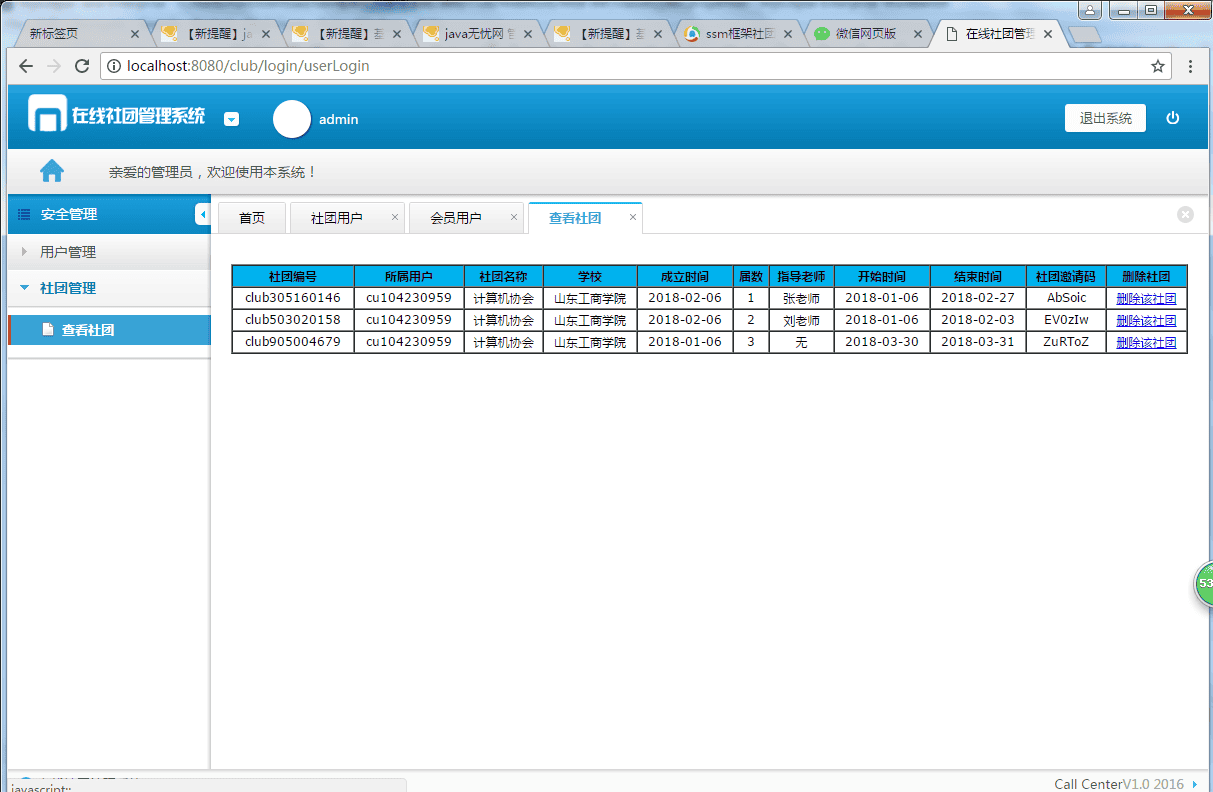Click admin avatar circle

pyautogui.click(x=292, y=119)
